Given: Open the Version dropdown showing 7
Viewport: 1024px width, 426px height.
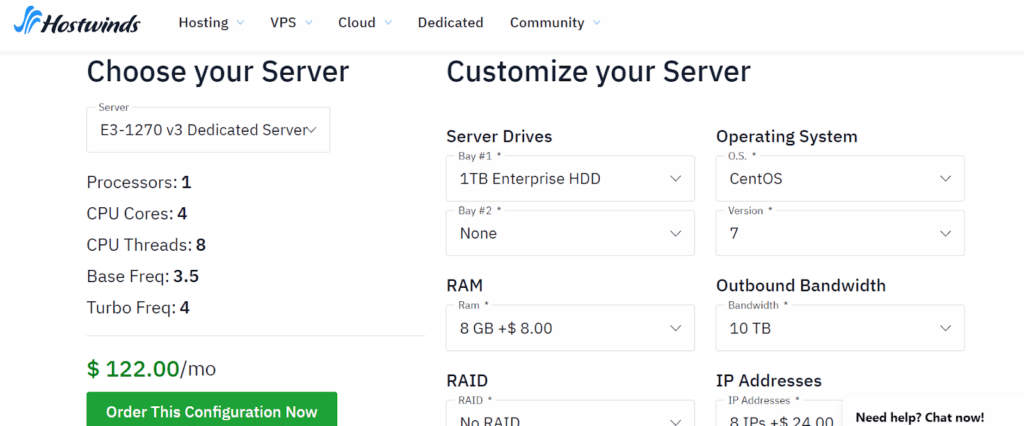Looking at the screenshot, I should (x=840, y=233).
